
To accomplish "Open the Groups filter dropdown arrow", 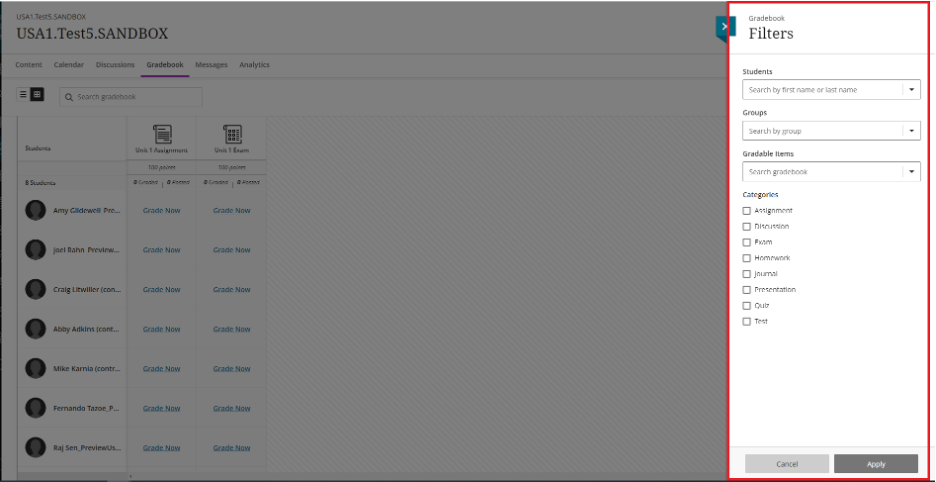I will [912, 131].
